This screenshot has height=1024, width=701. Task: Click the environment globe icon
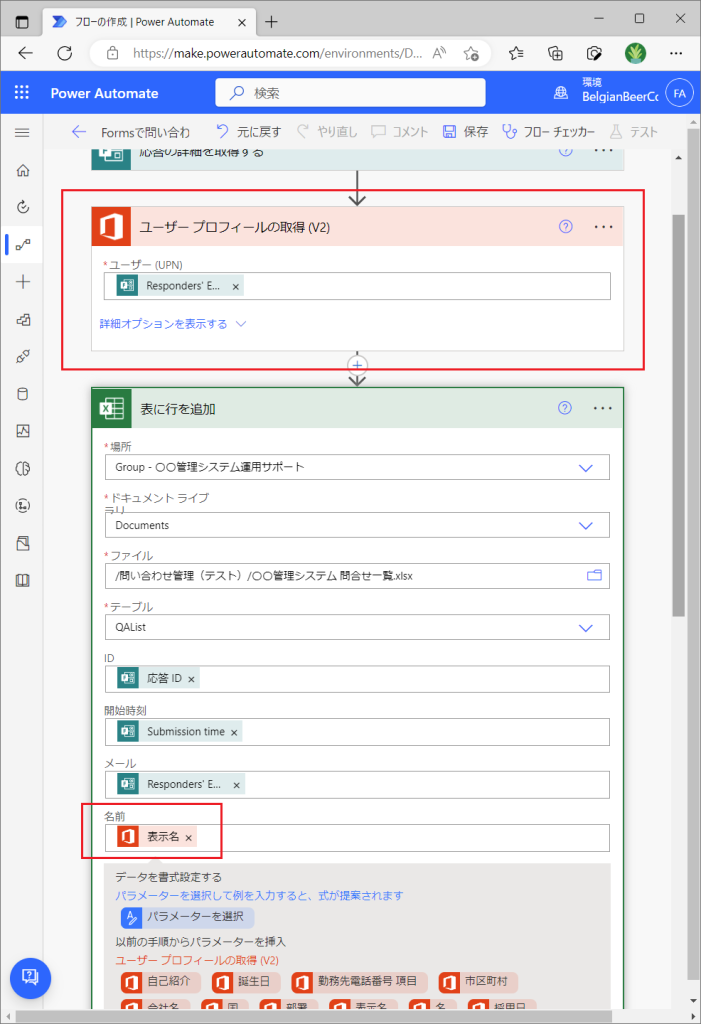click(x=561, y=93)
